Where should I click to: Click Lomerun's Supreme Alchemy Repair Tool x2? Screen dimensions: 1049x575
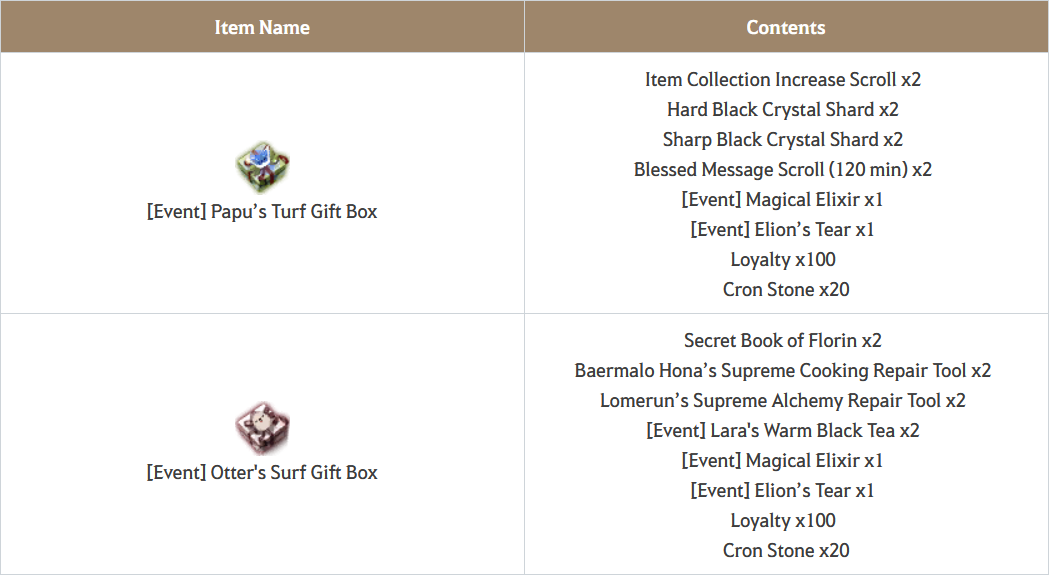(783, 401)
